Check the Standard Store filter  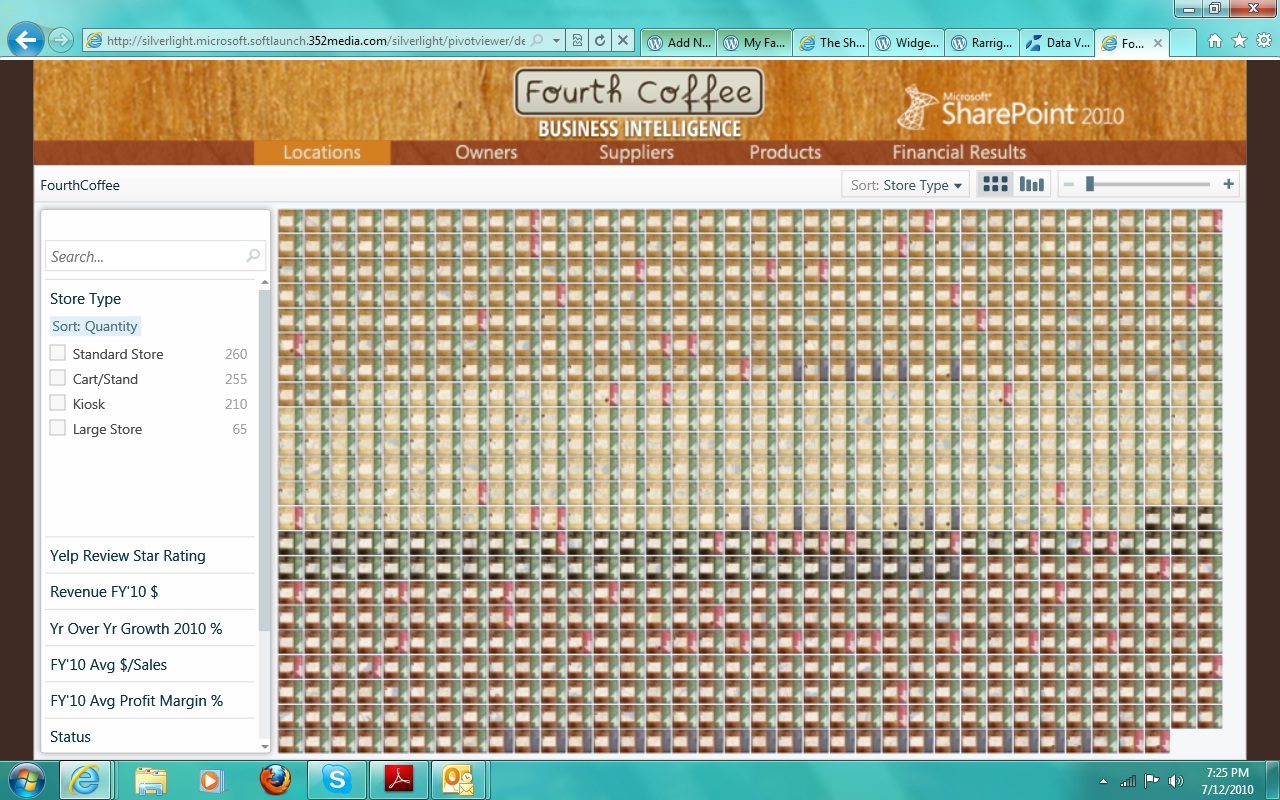(x=58, y=353)
